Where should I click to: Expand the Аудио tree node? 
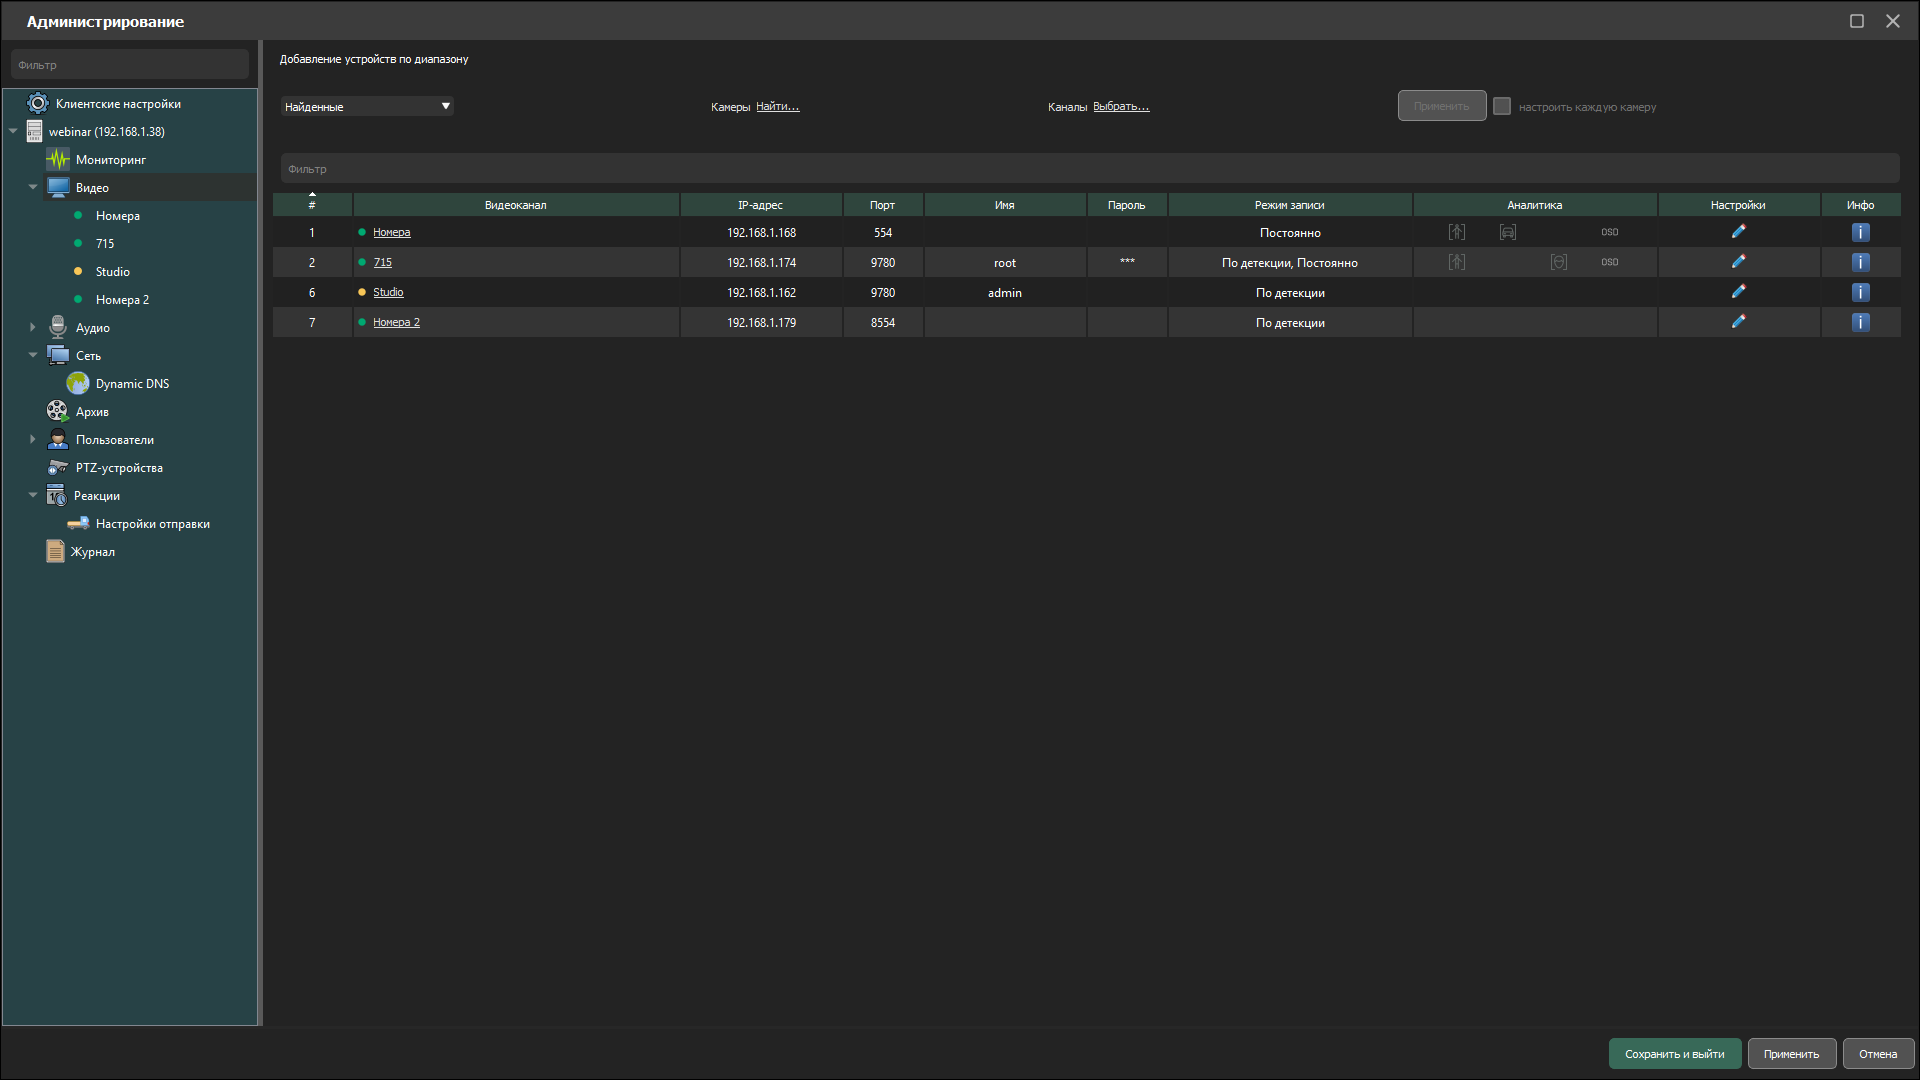point(33,327)
